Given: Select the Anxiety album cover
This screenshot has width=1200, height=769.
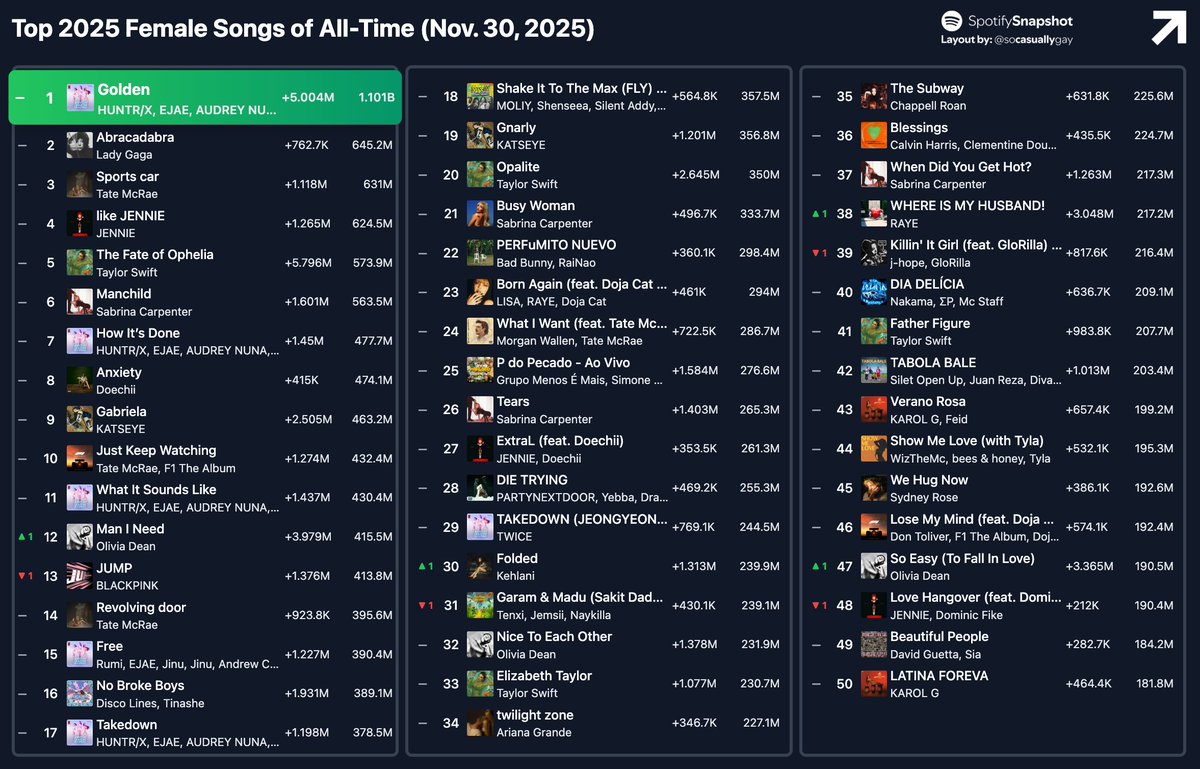Looking at the screenshot, I should pos(80,380).
